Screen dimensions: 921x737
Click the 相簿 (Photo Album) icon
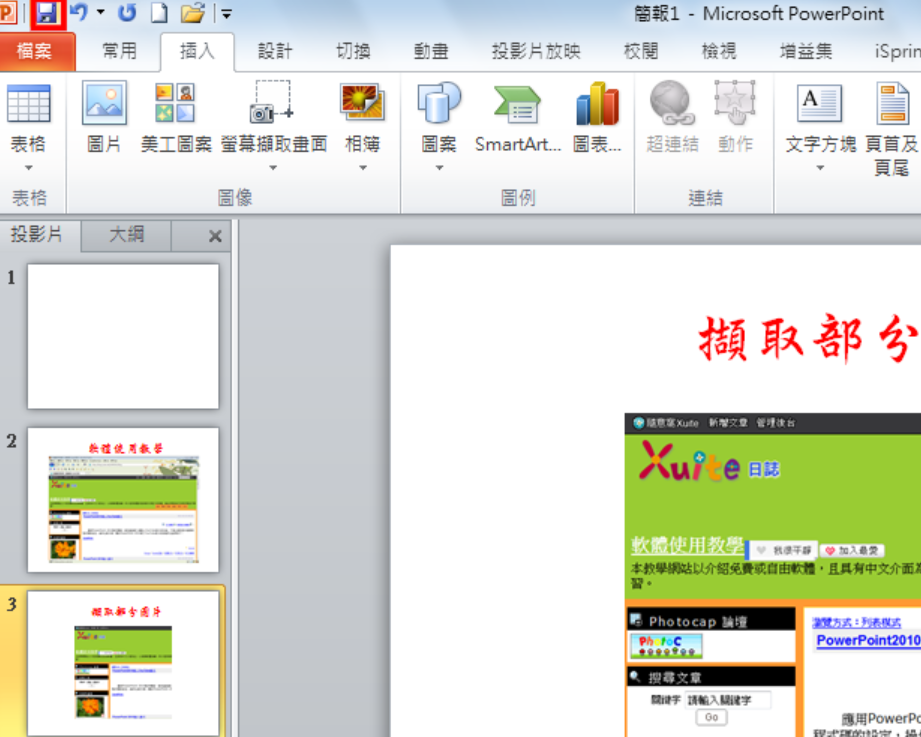coord(362,102)
